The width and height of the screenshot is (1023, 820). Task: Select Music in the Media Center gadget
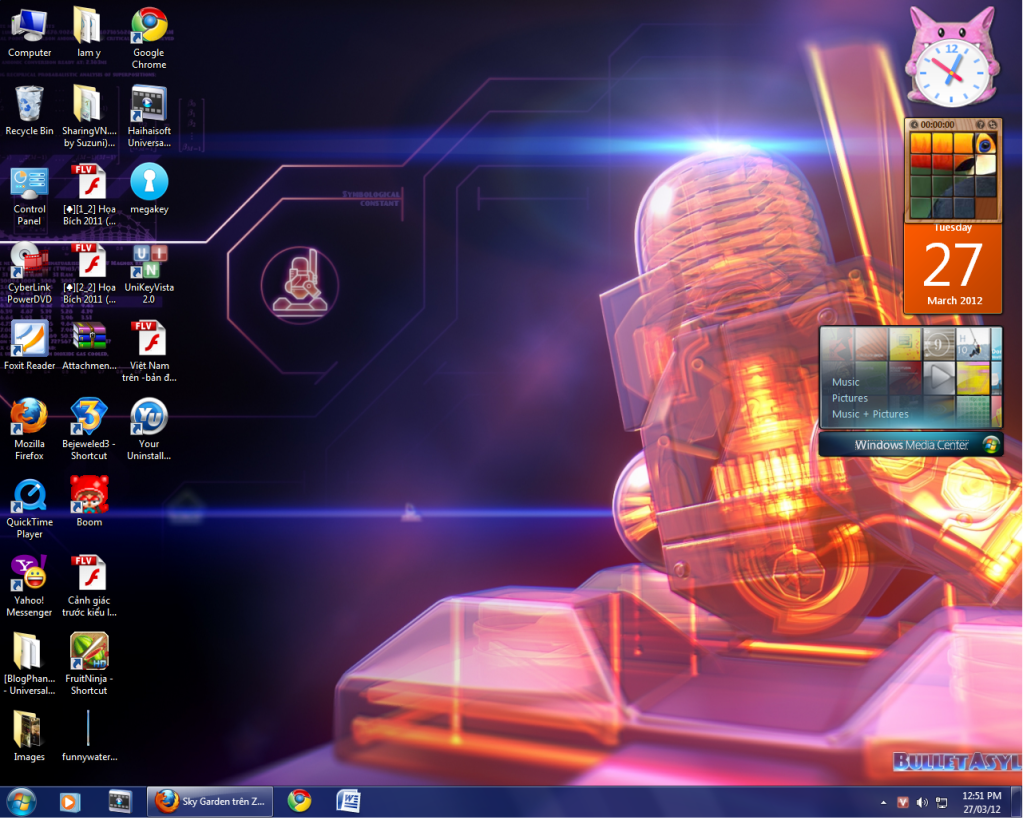(x=846, y=382)
